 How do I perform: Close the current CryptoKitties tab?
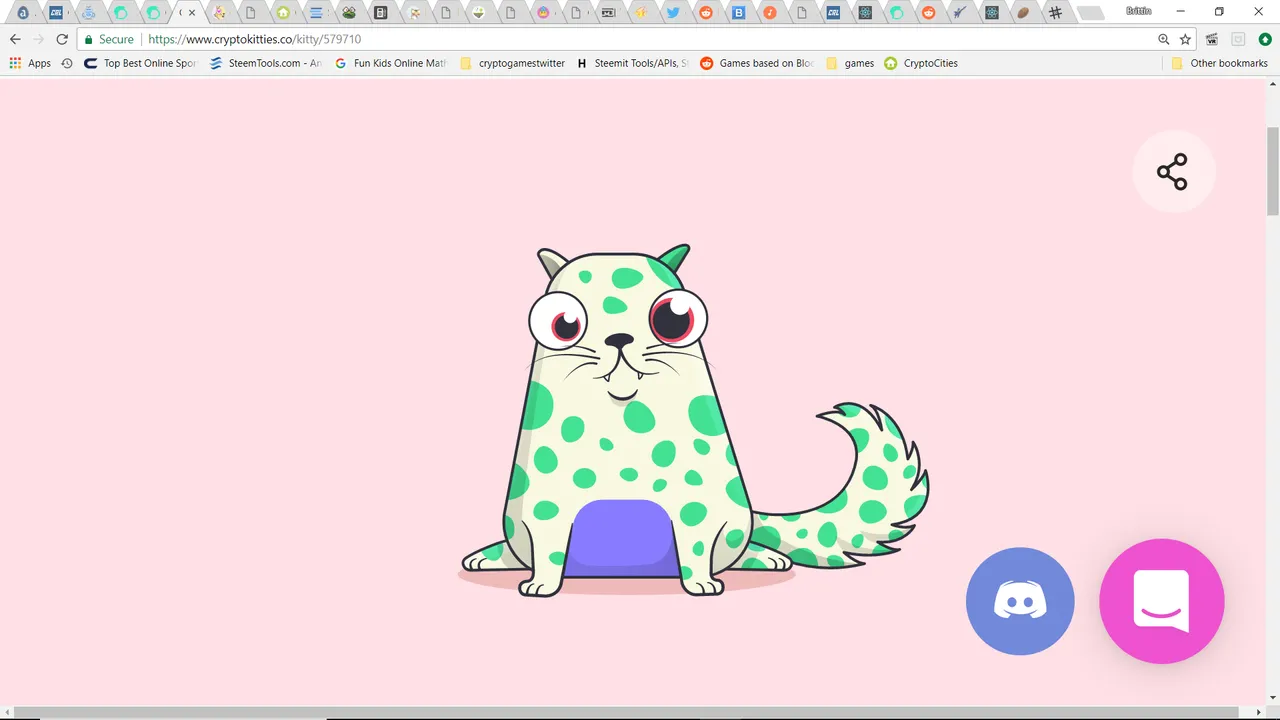[192, 13]
